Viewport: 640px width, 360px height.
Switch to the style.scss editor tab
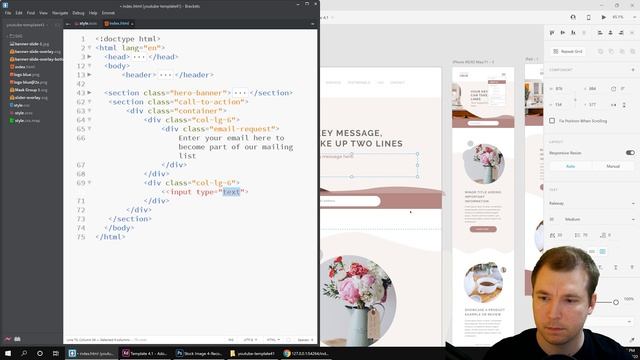click(87, 24)
